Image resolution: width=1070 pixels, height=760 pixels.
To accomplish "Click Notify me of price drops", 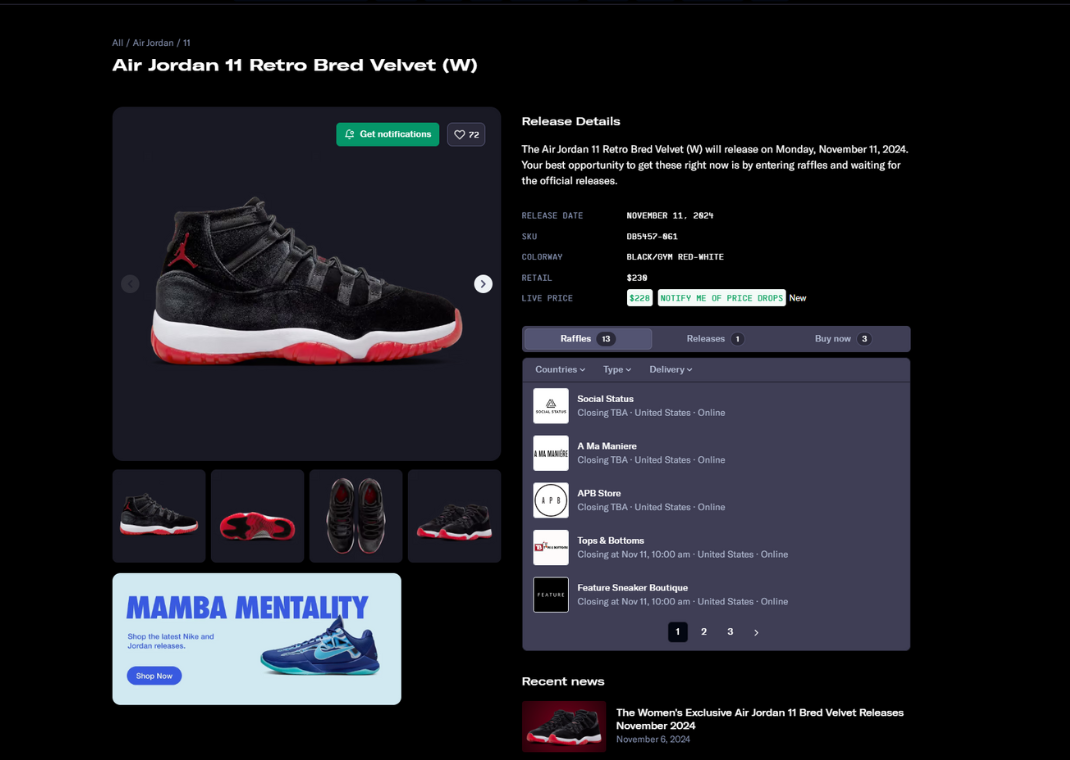I will (x=721, y=298).
